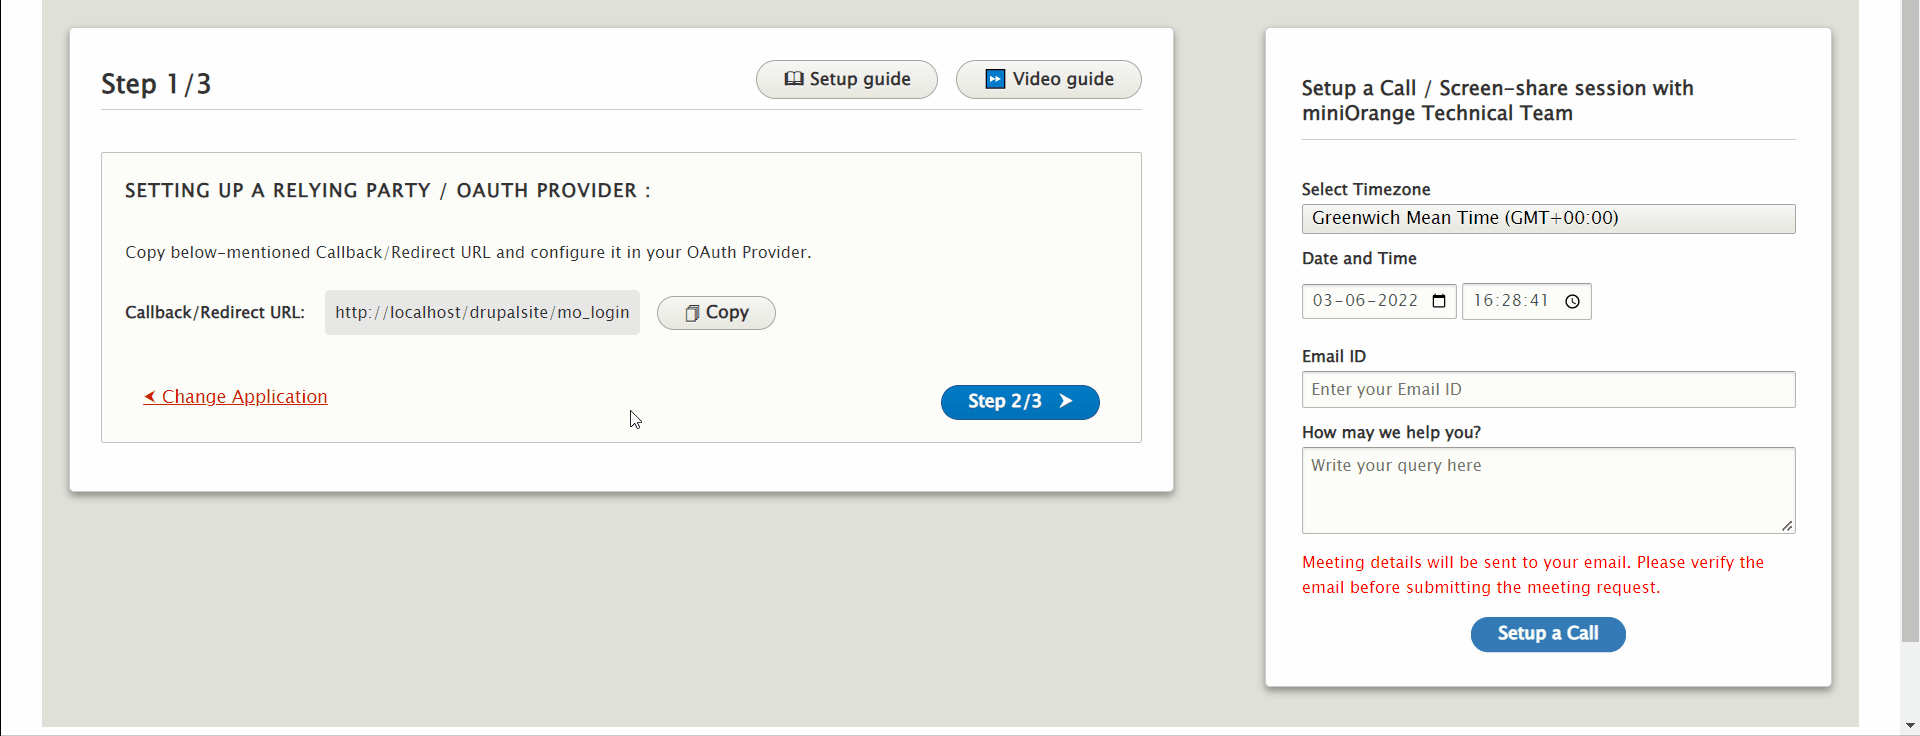The height and width of the screenshot is (736, 1920).
Task: Click the date field showing 03-06-2022
Action: [x=1365, y=301]
